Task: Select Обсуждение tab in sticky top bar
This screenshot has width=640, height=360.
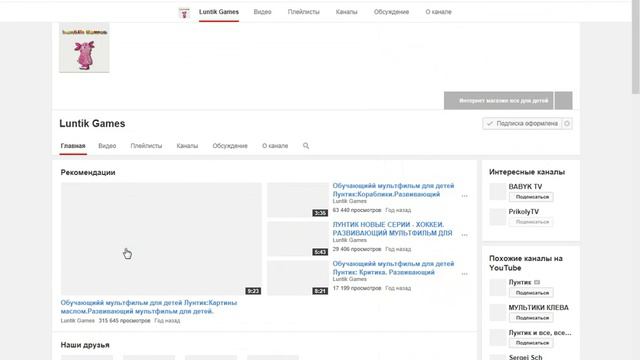Action: 391,12
